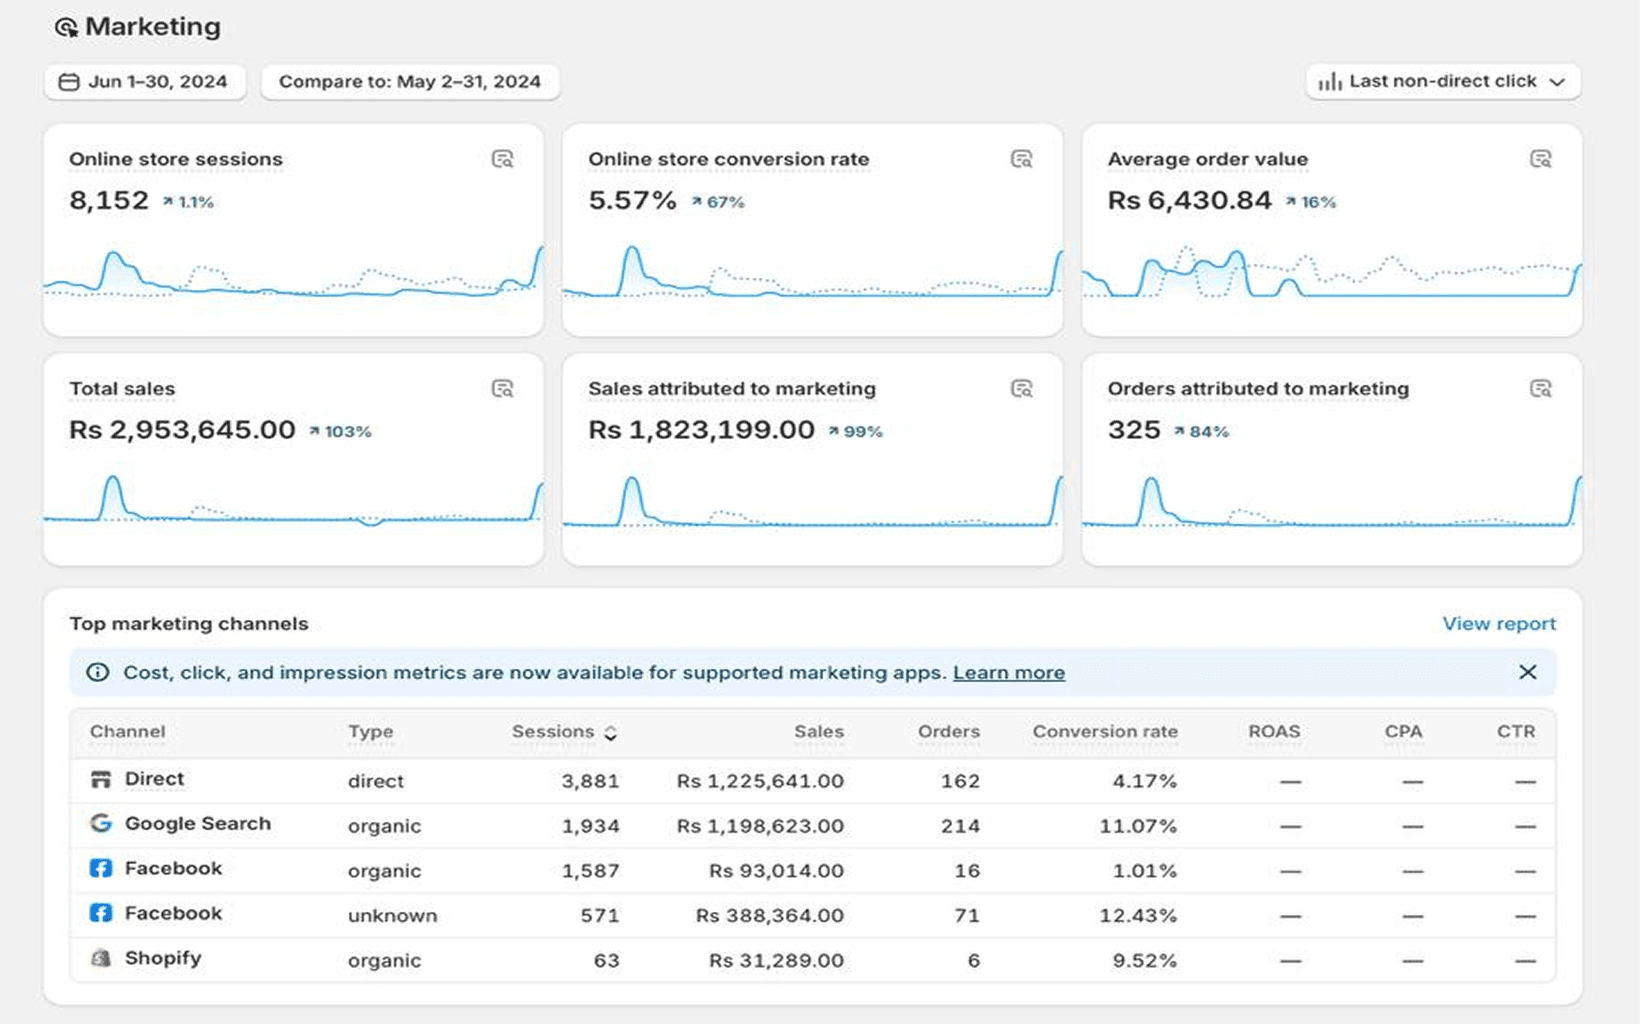Image resolution: width=1640 pixels, height=1024 pixels.
Task: Open the Direct channel row
Action: pyautogui.click(x=154, y=779)
